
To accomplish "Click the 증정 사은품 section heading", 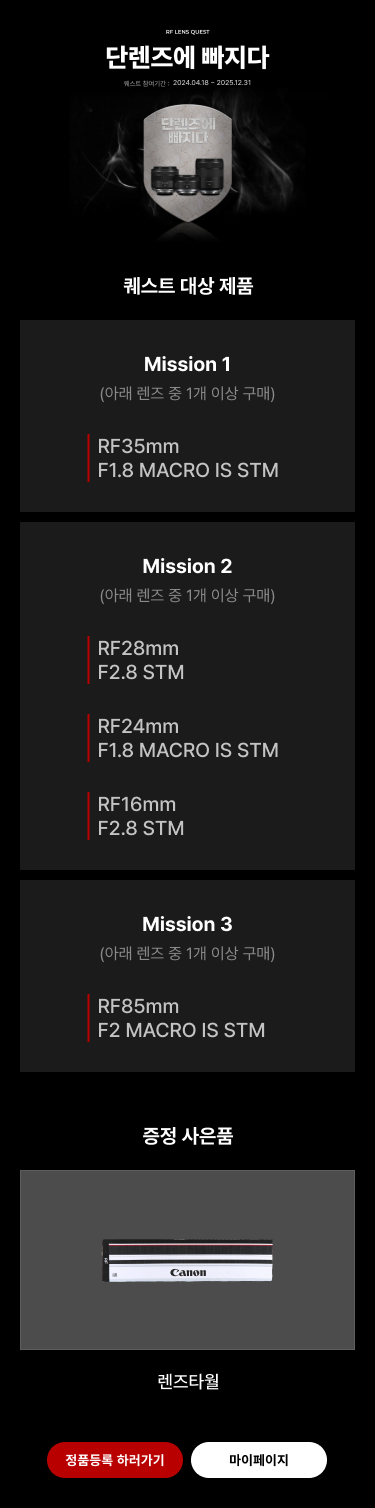I will (188, 1136).
